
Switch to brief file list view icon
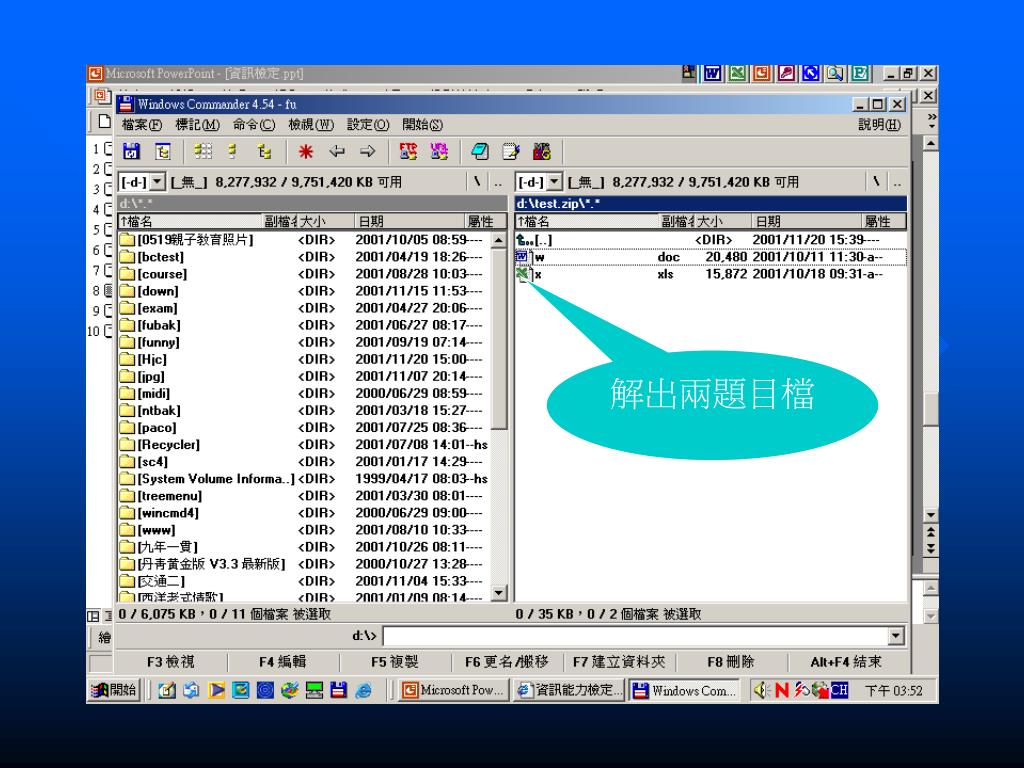203,152
